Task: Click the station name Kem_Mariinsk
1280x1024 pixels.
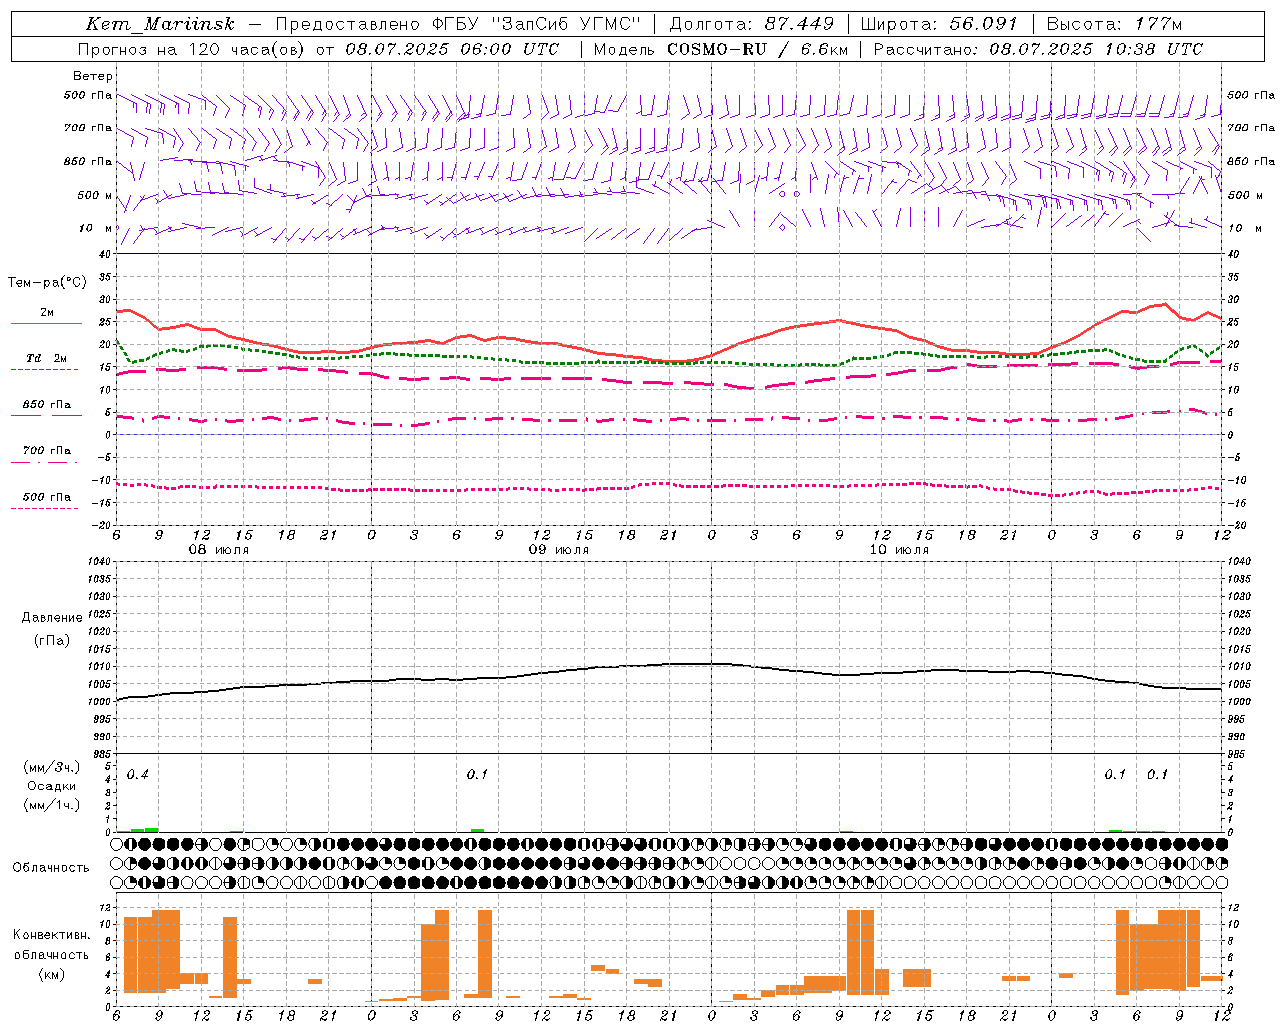Action: pos(160,24)
